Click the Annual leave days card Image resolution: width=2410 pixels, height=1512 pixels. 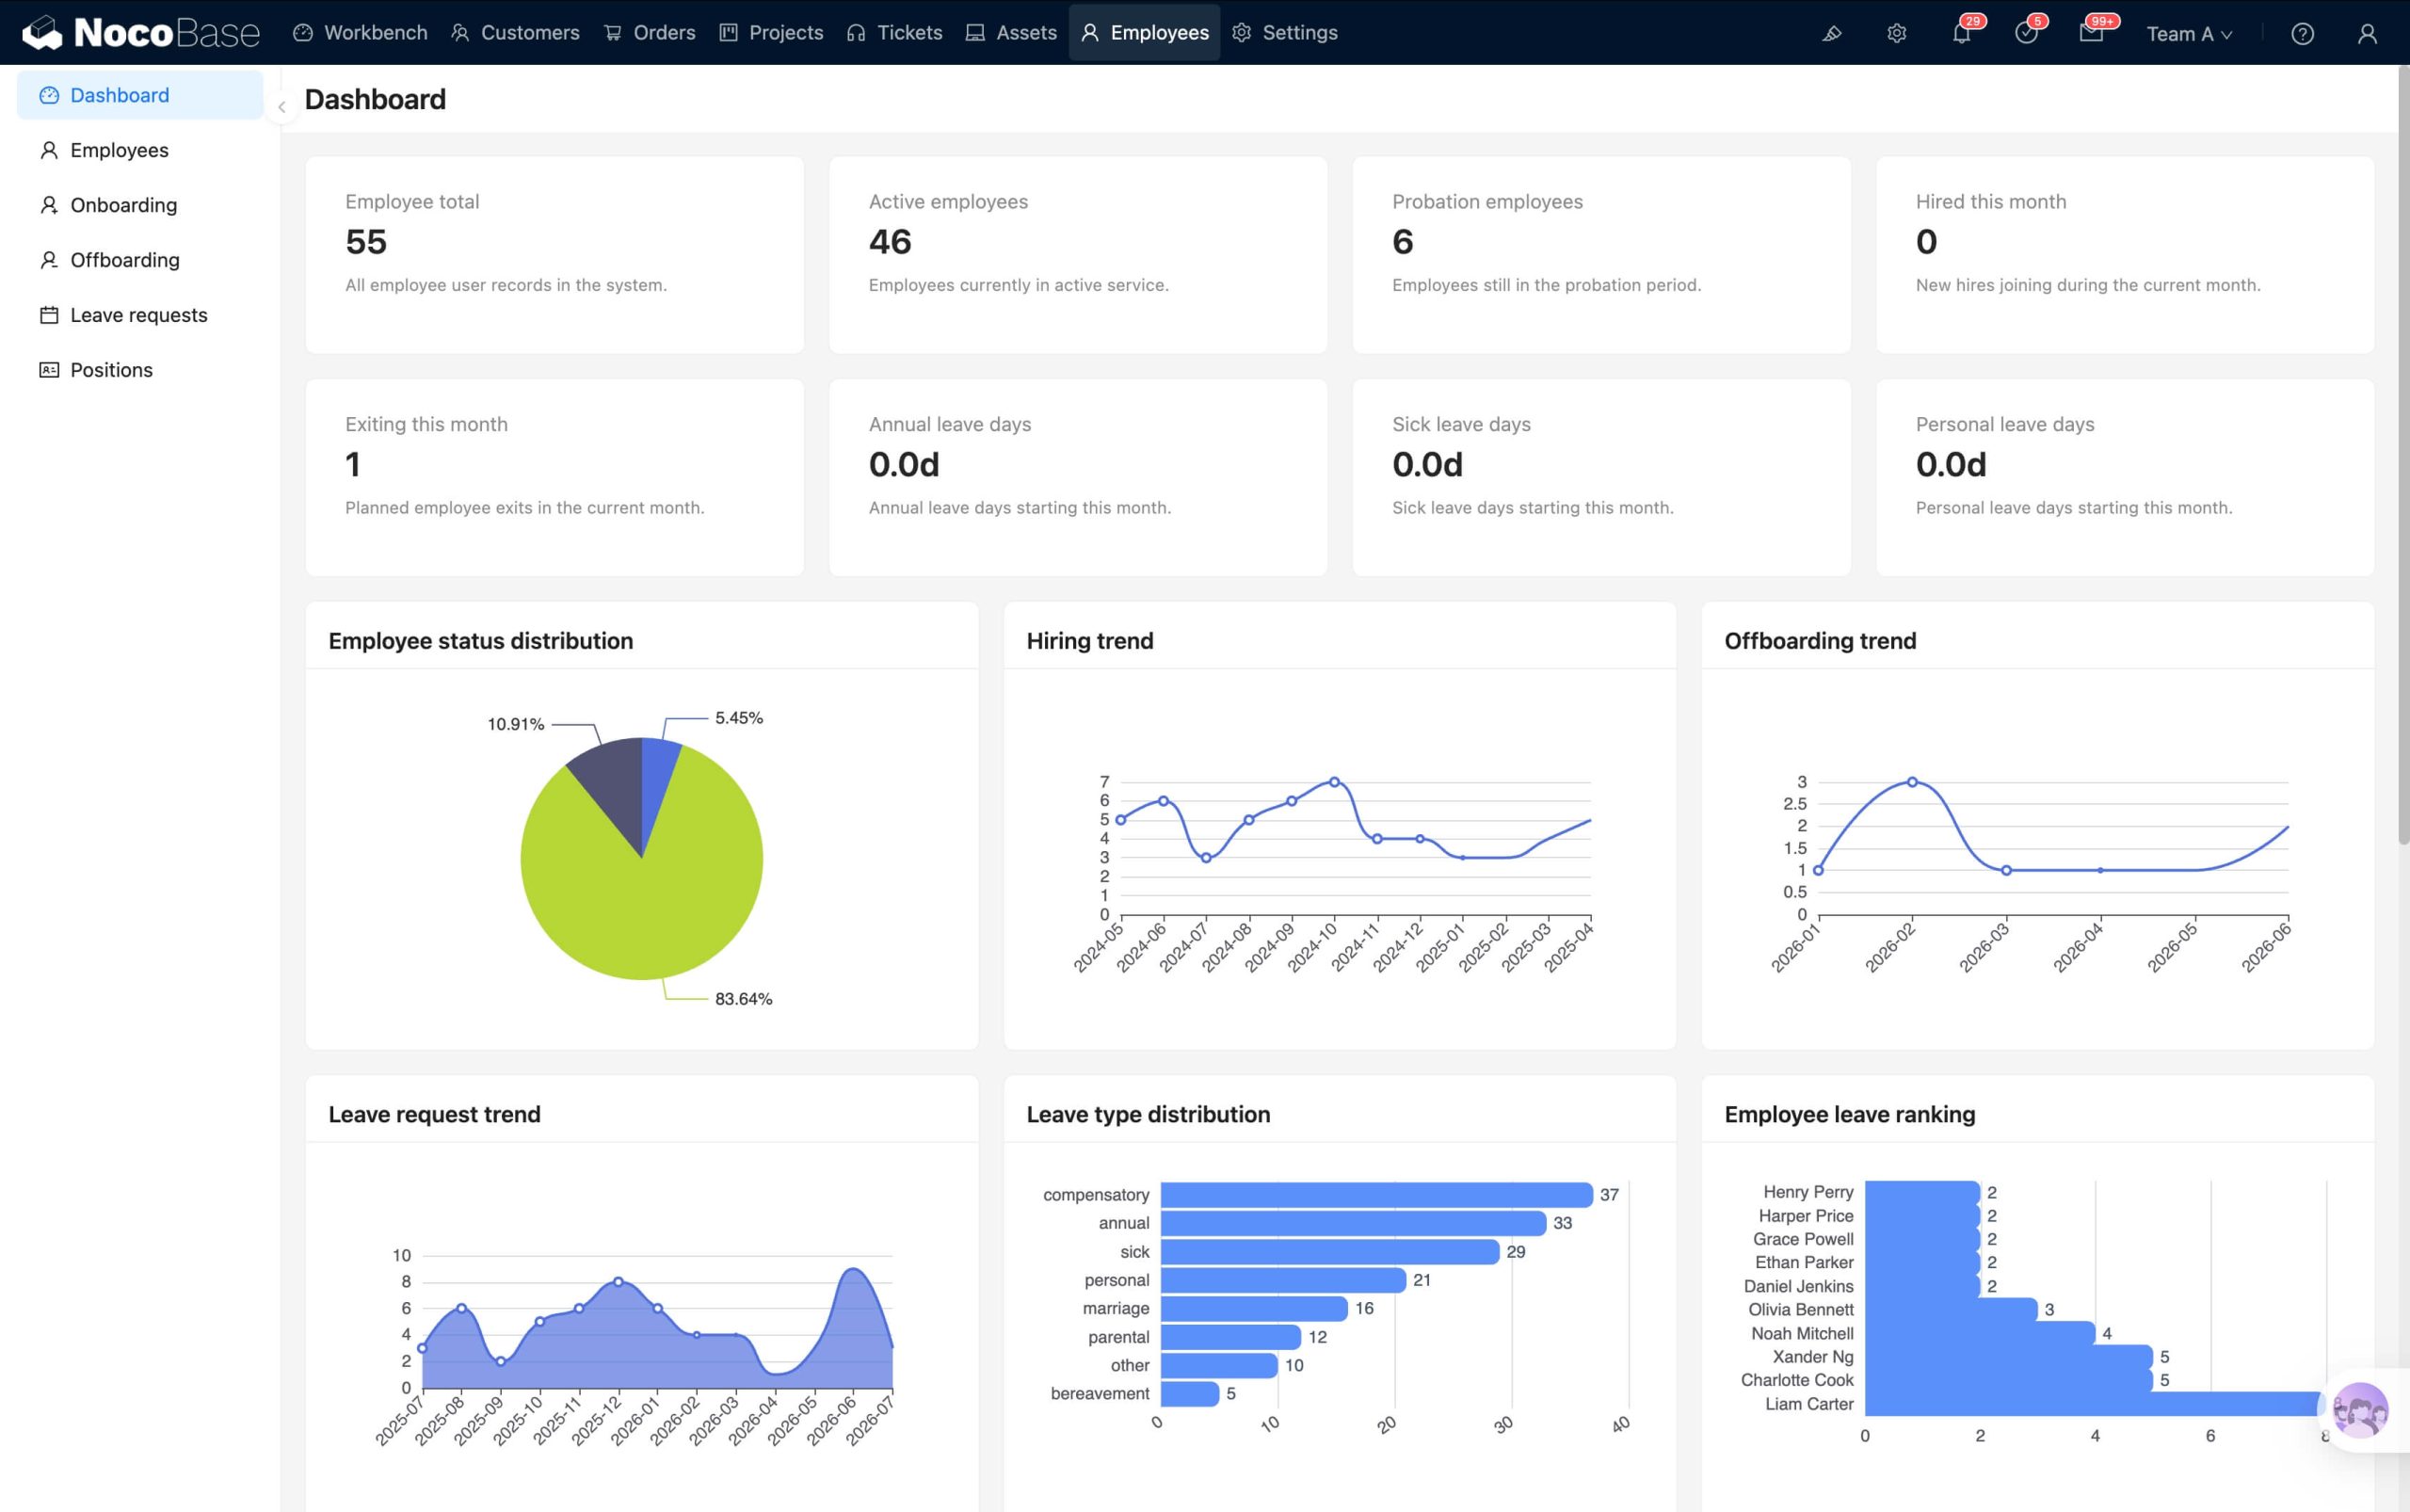click(1078, 477)
